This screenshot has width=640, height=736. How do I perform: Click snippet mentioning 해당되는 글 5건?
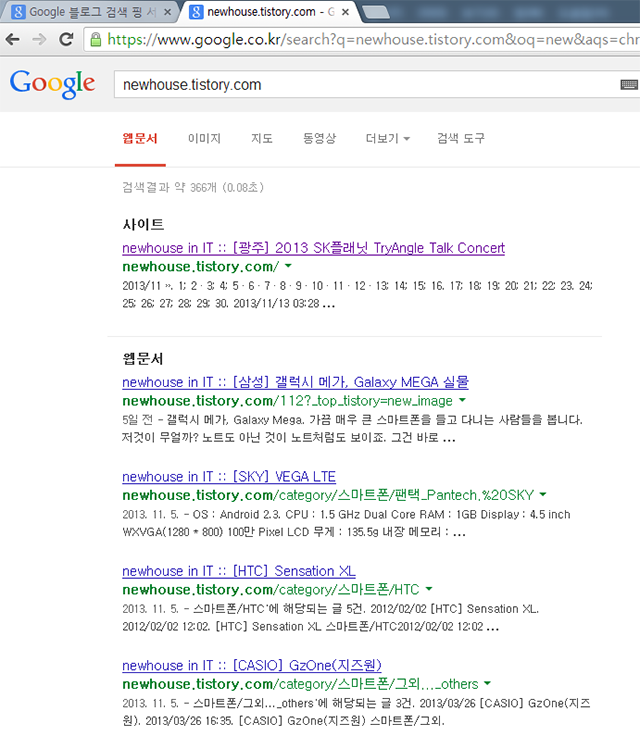tap(331, 617)
